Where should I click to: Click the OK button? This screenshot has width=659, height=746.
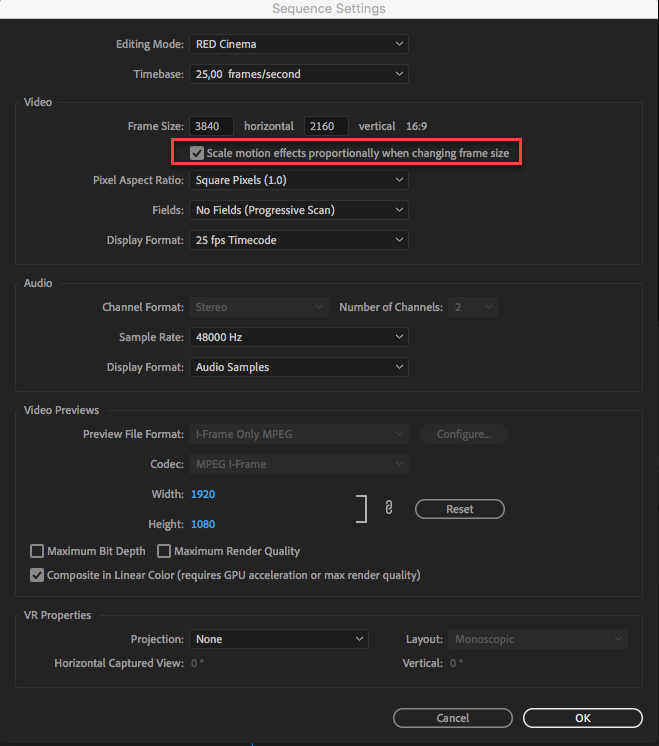(x=583, y=718)
